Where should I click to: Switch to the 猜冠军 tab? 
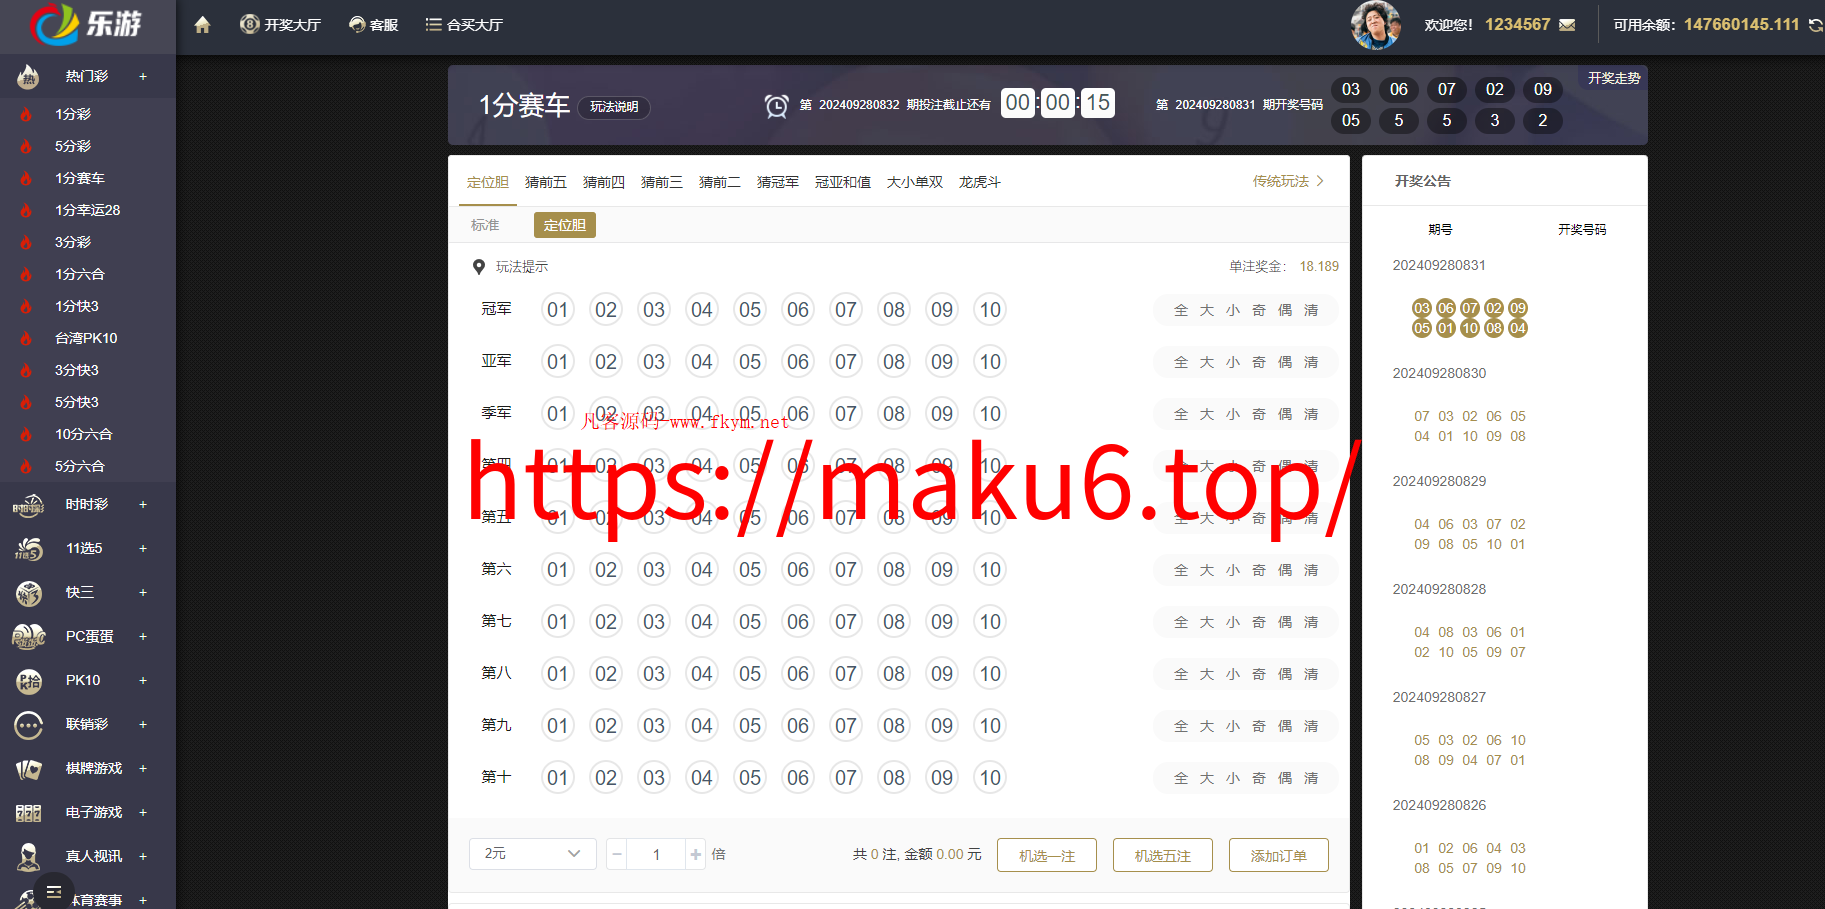click(778, 182)
